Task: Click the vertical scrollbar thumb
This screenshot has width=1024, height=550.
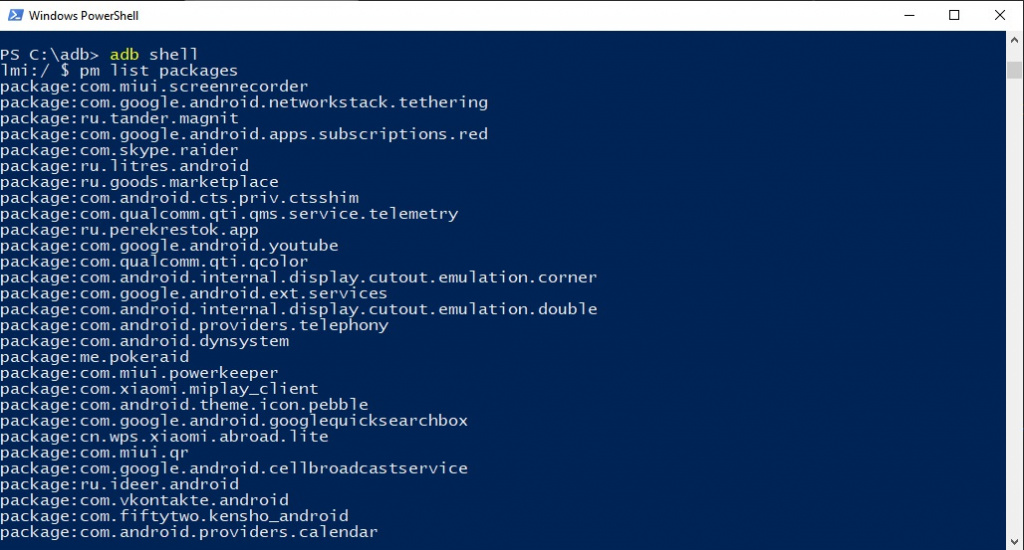Action: pyautogui.click(x=1015, y=68)
